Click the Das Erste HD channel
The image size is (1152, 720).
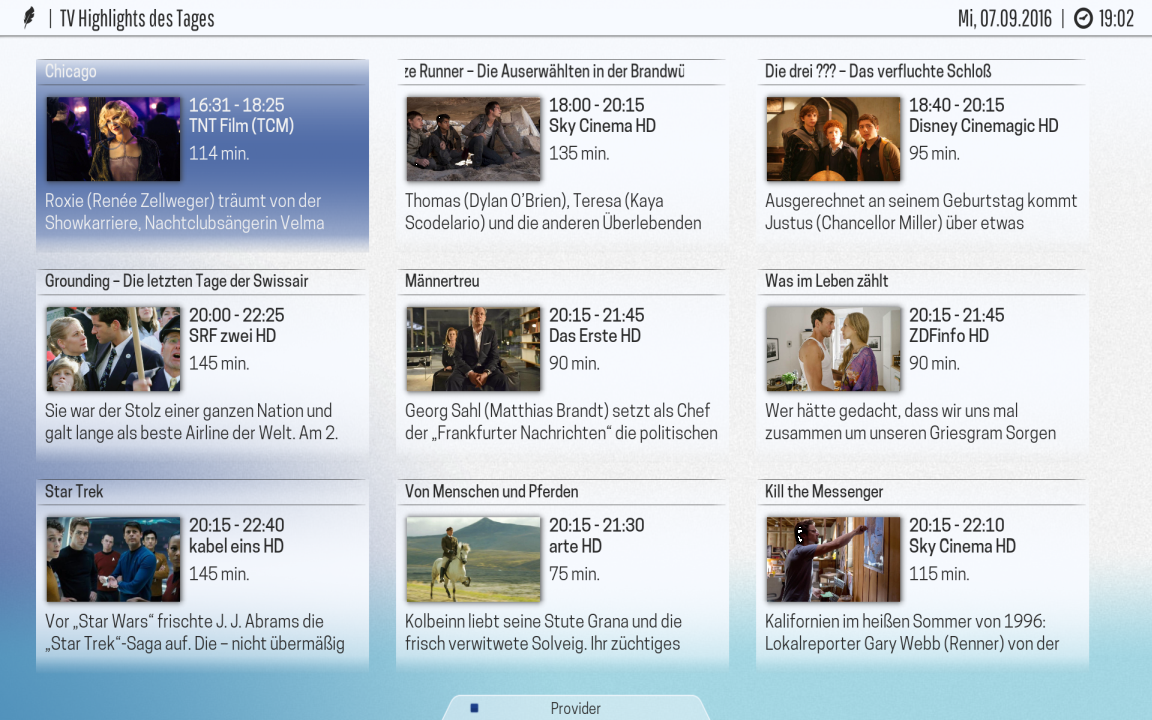594,336
